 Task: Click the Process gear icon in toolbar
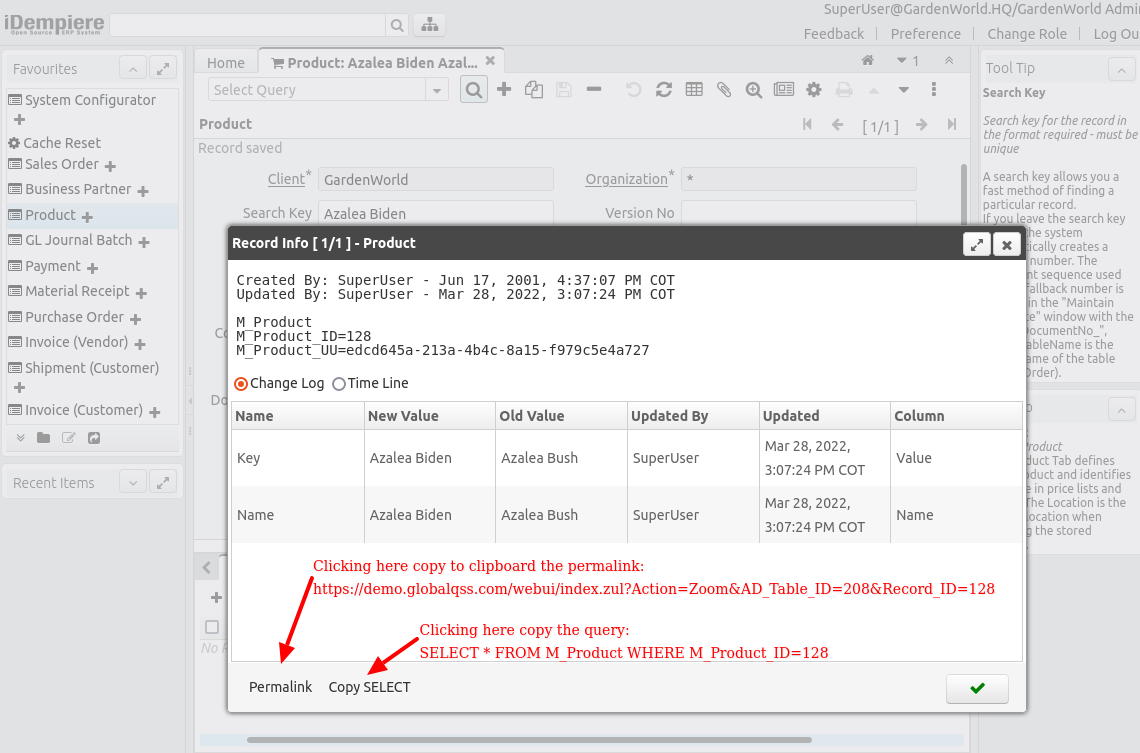tap(814, 90)
